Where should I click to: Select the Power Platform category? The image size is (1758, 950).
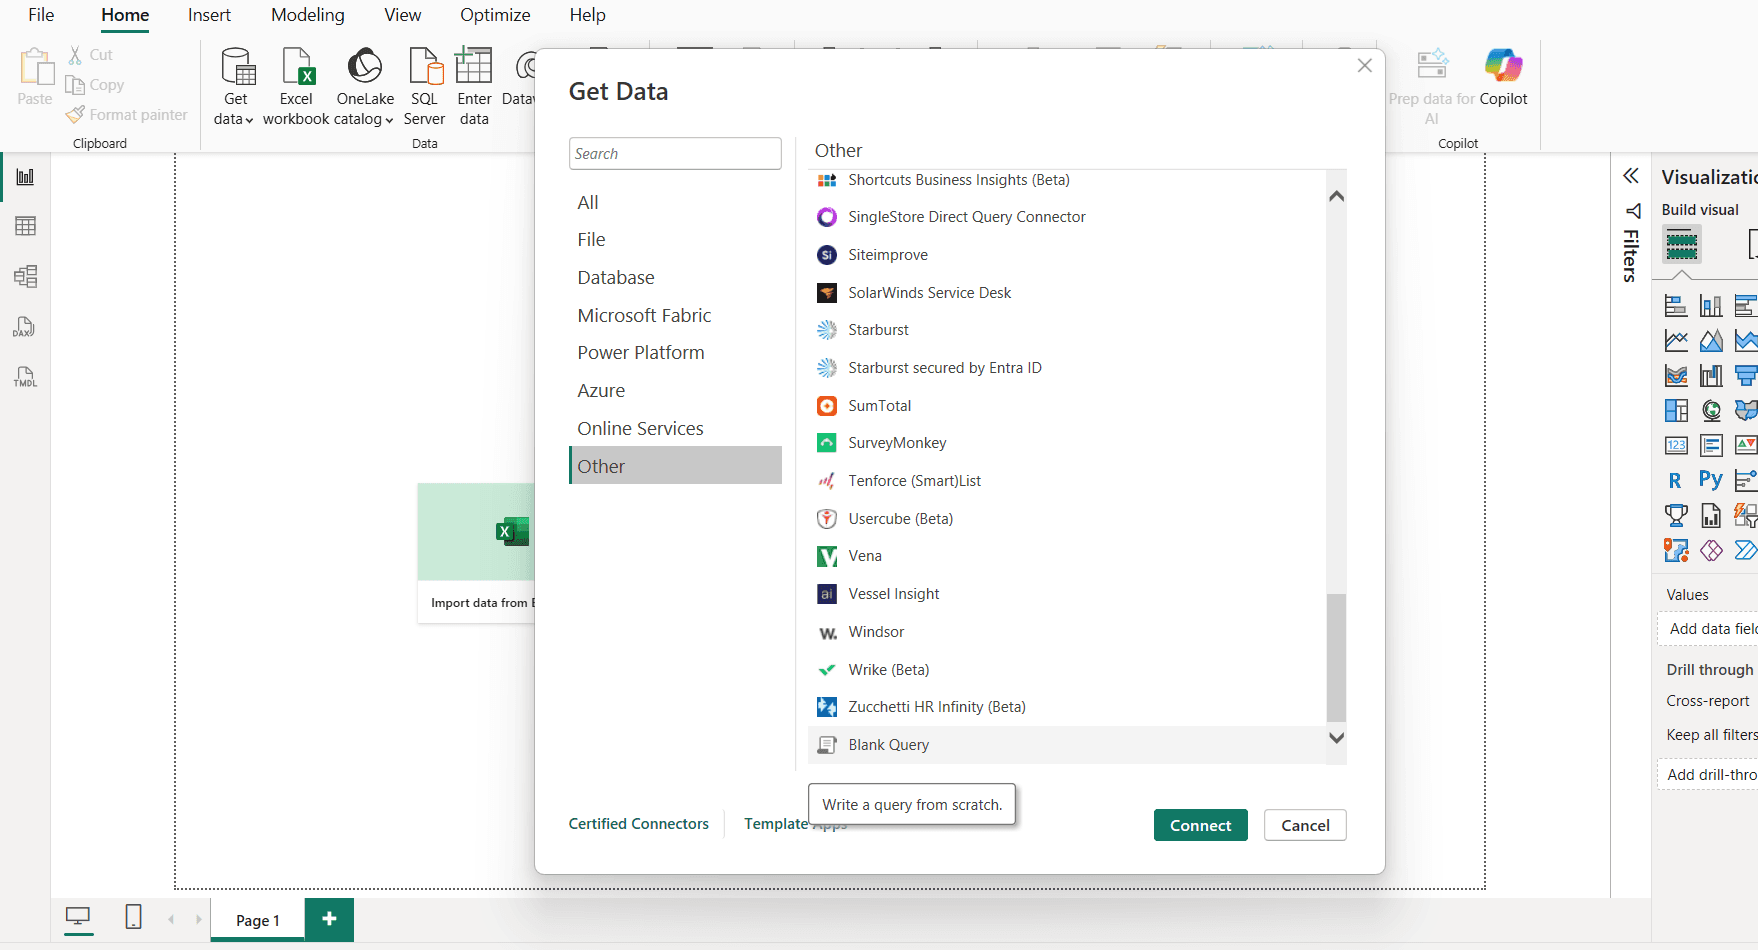[675, 353]
